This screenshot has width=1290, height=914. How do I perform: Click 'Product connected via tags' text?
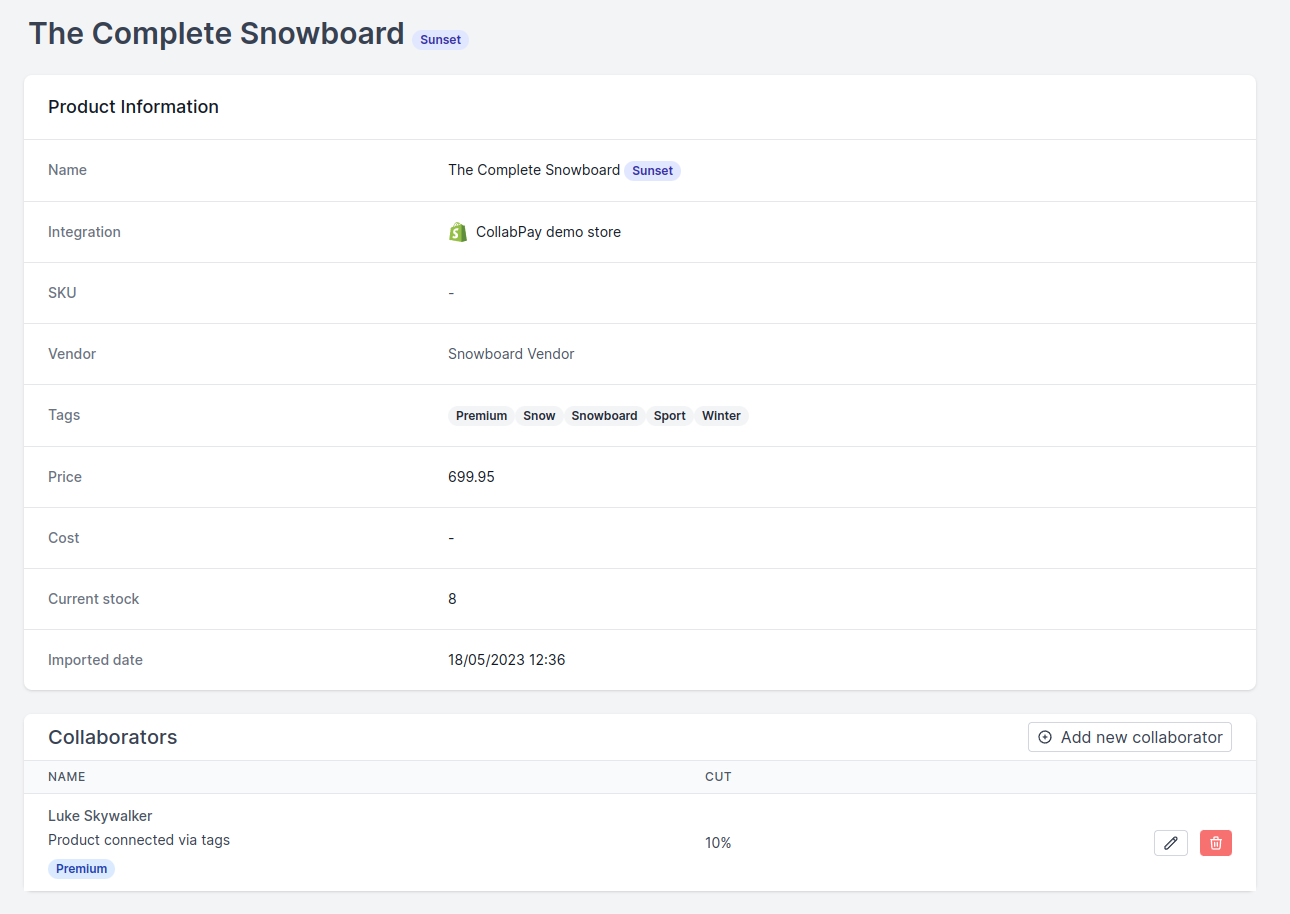click(139, 840)
